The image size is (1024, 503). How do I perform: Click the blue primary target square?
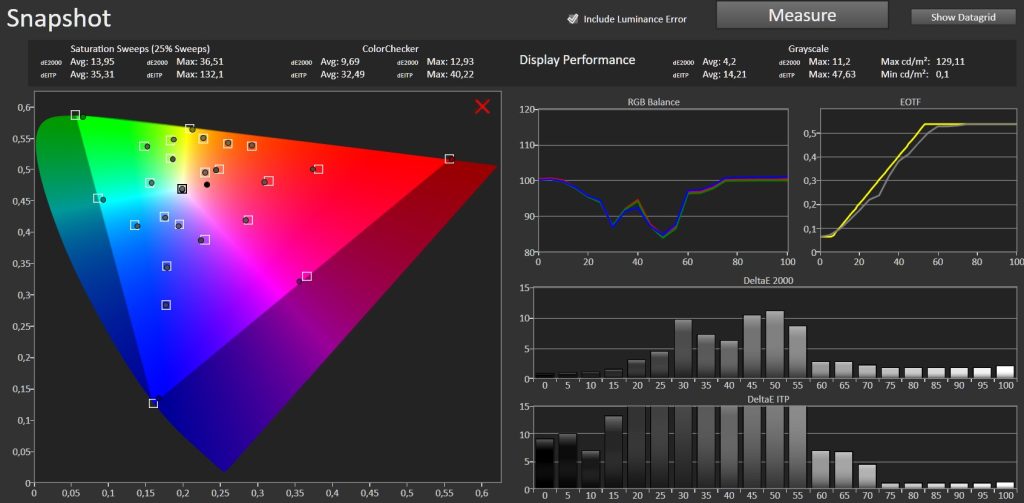coord(153,403)
